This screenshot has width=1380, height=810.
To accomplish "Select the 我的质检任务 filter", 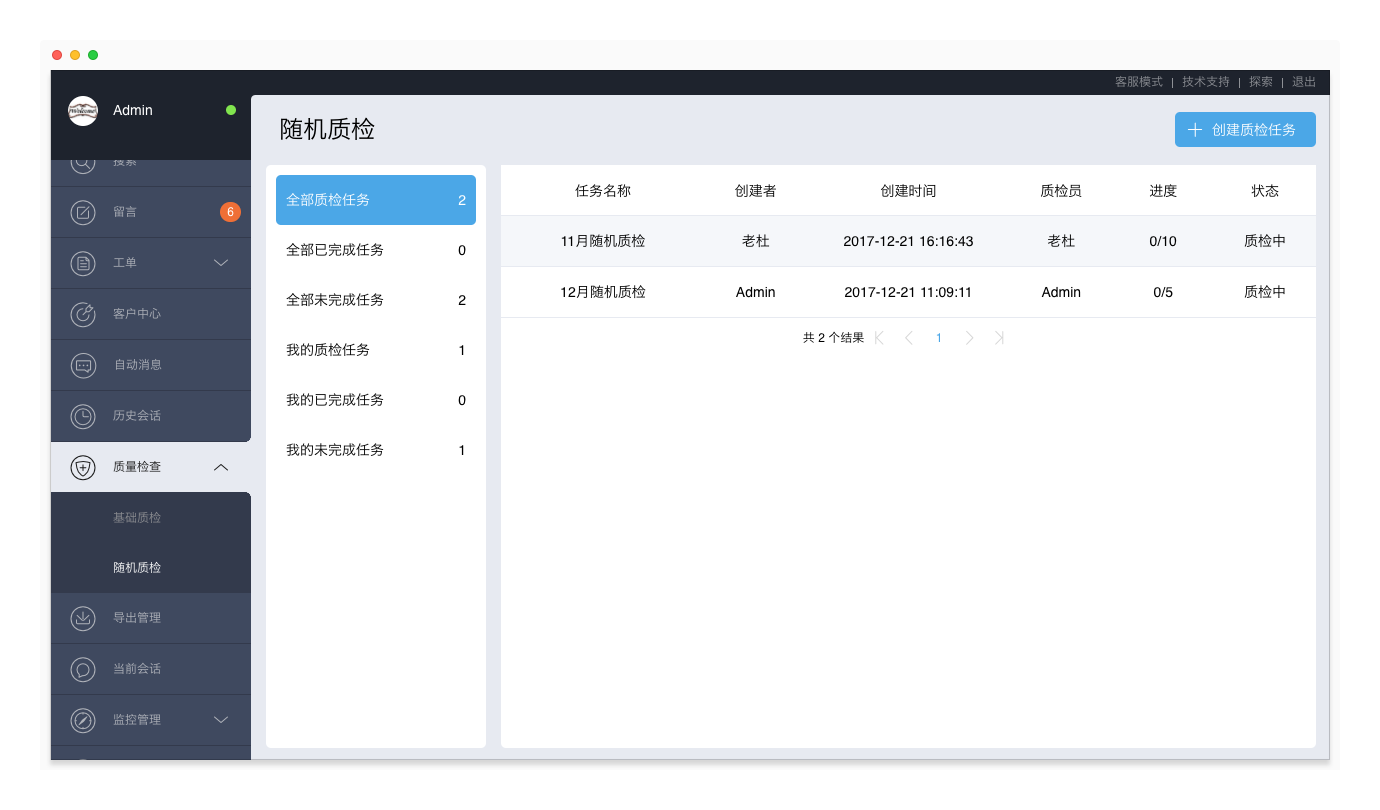I will click(375, 350).
